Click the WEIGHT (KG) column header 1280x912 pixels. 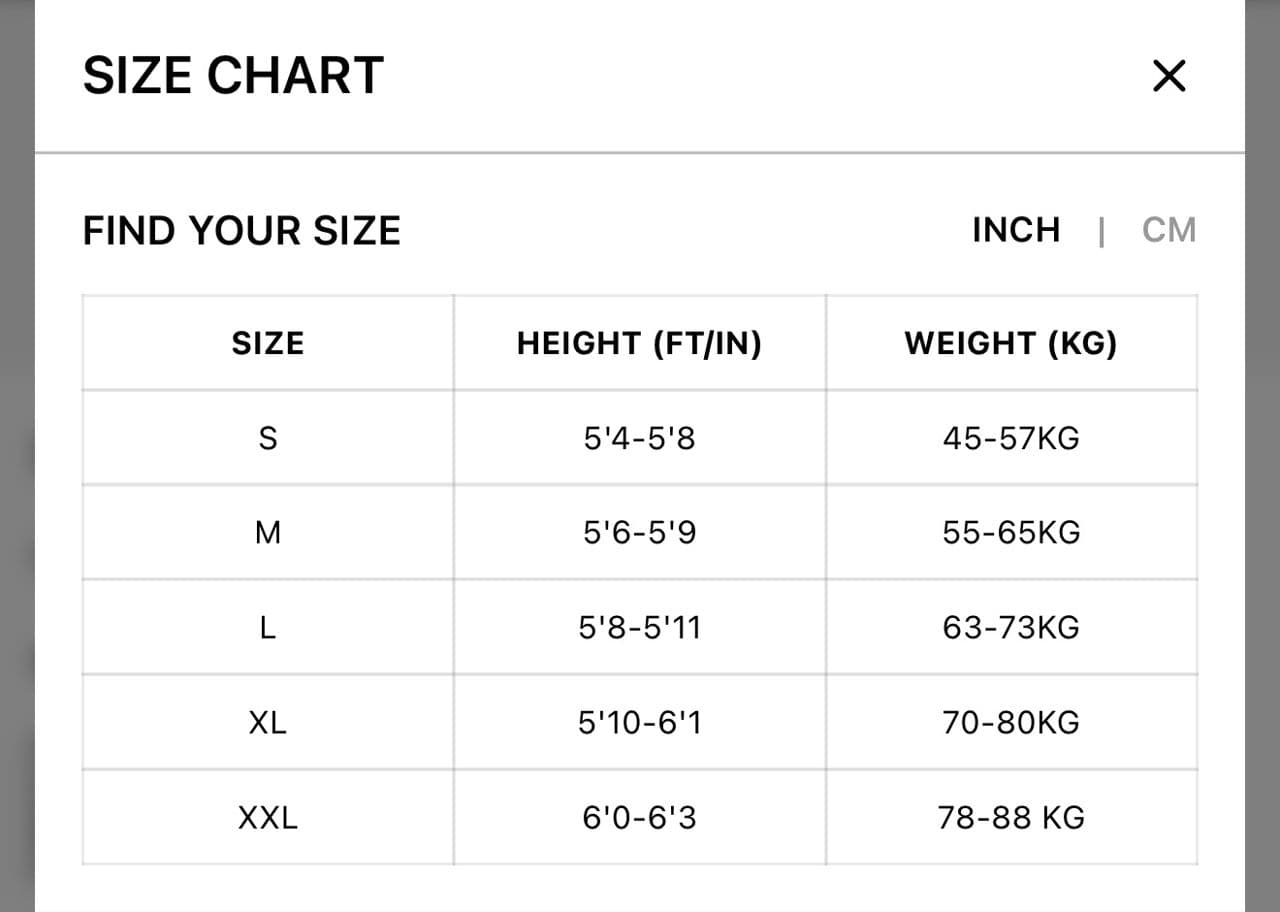1011,343
